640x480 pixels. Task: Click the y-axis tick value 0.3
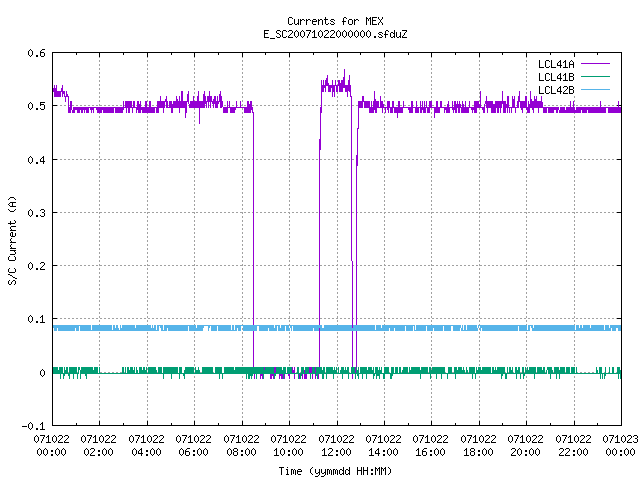click(36, 213)
